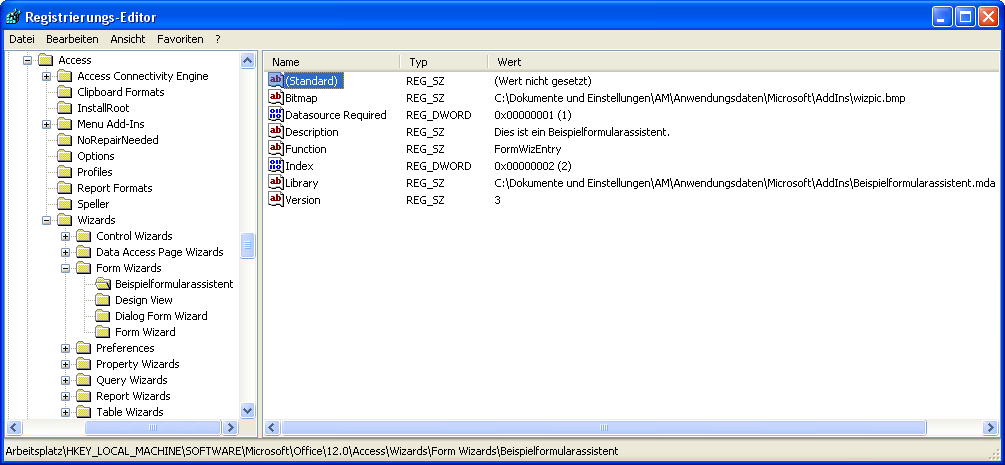Screen dimensions: 1005x465
Task: Select the Datasource Required DWORD icon
Action: (276, 114)
